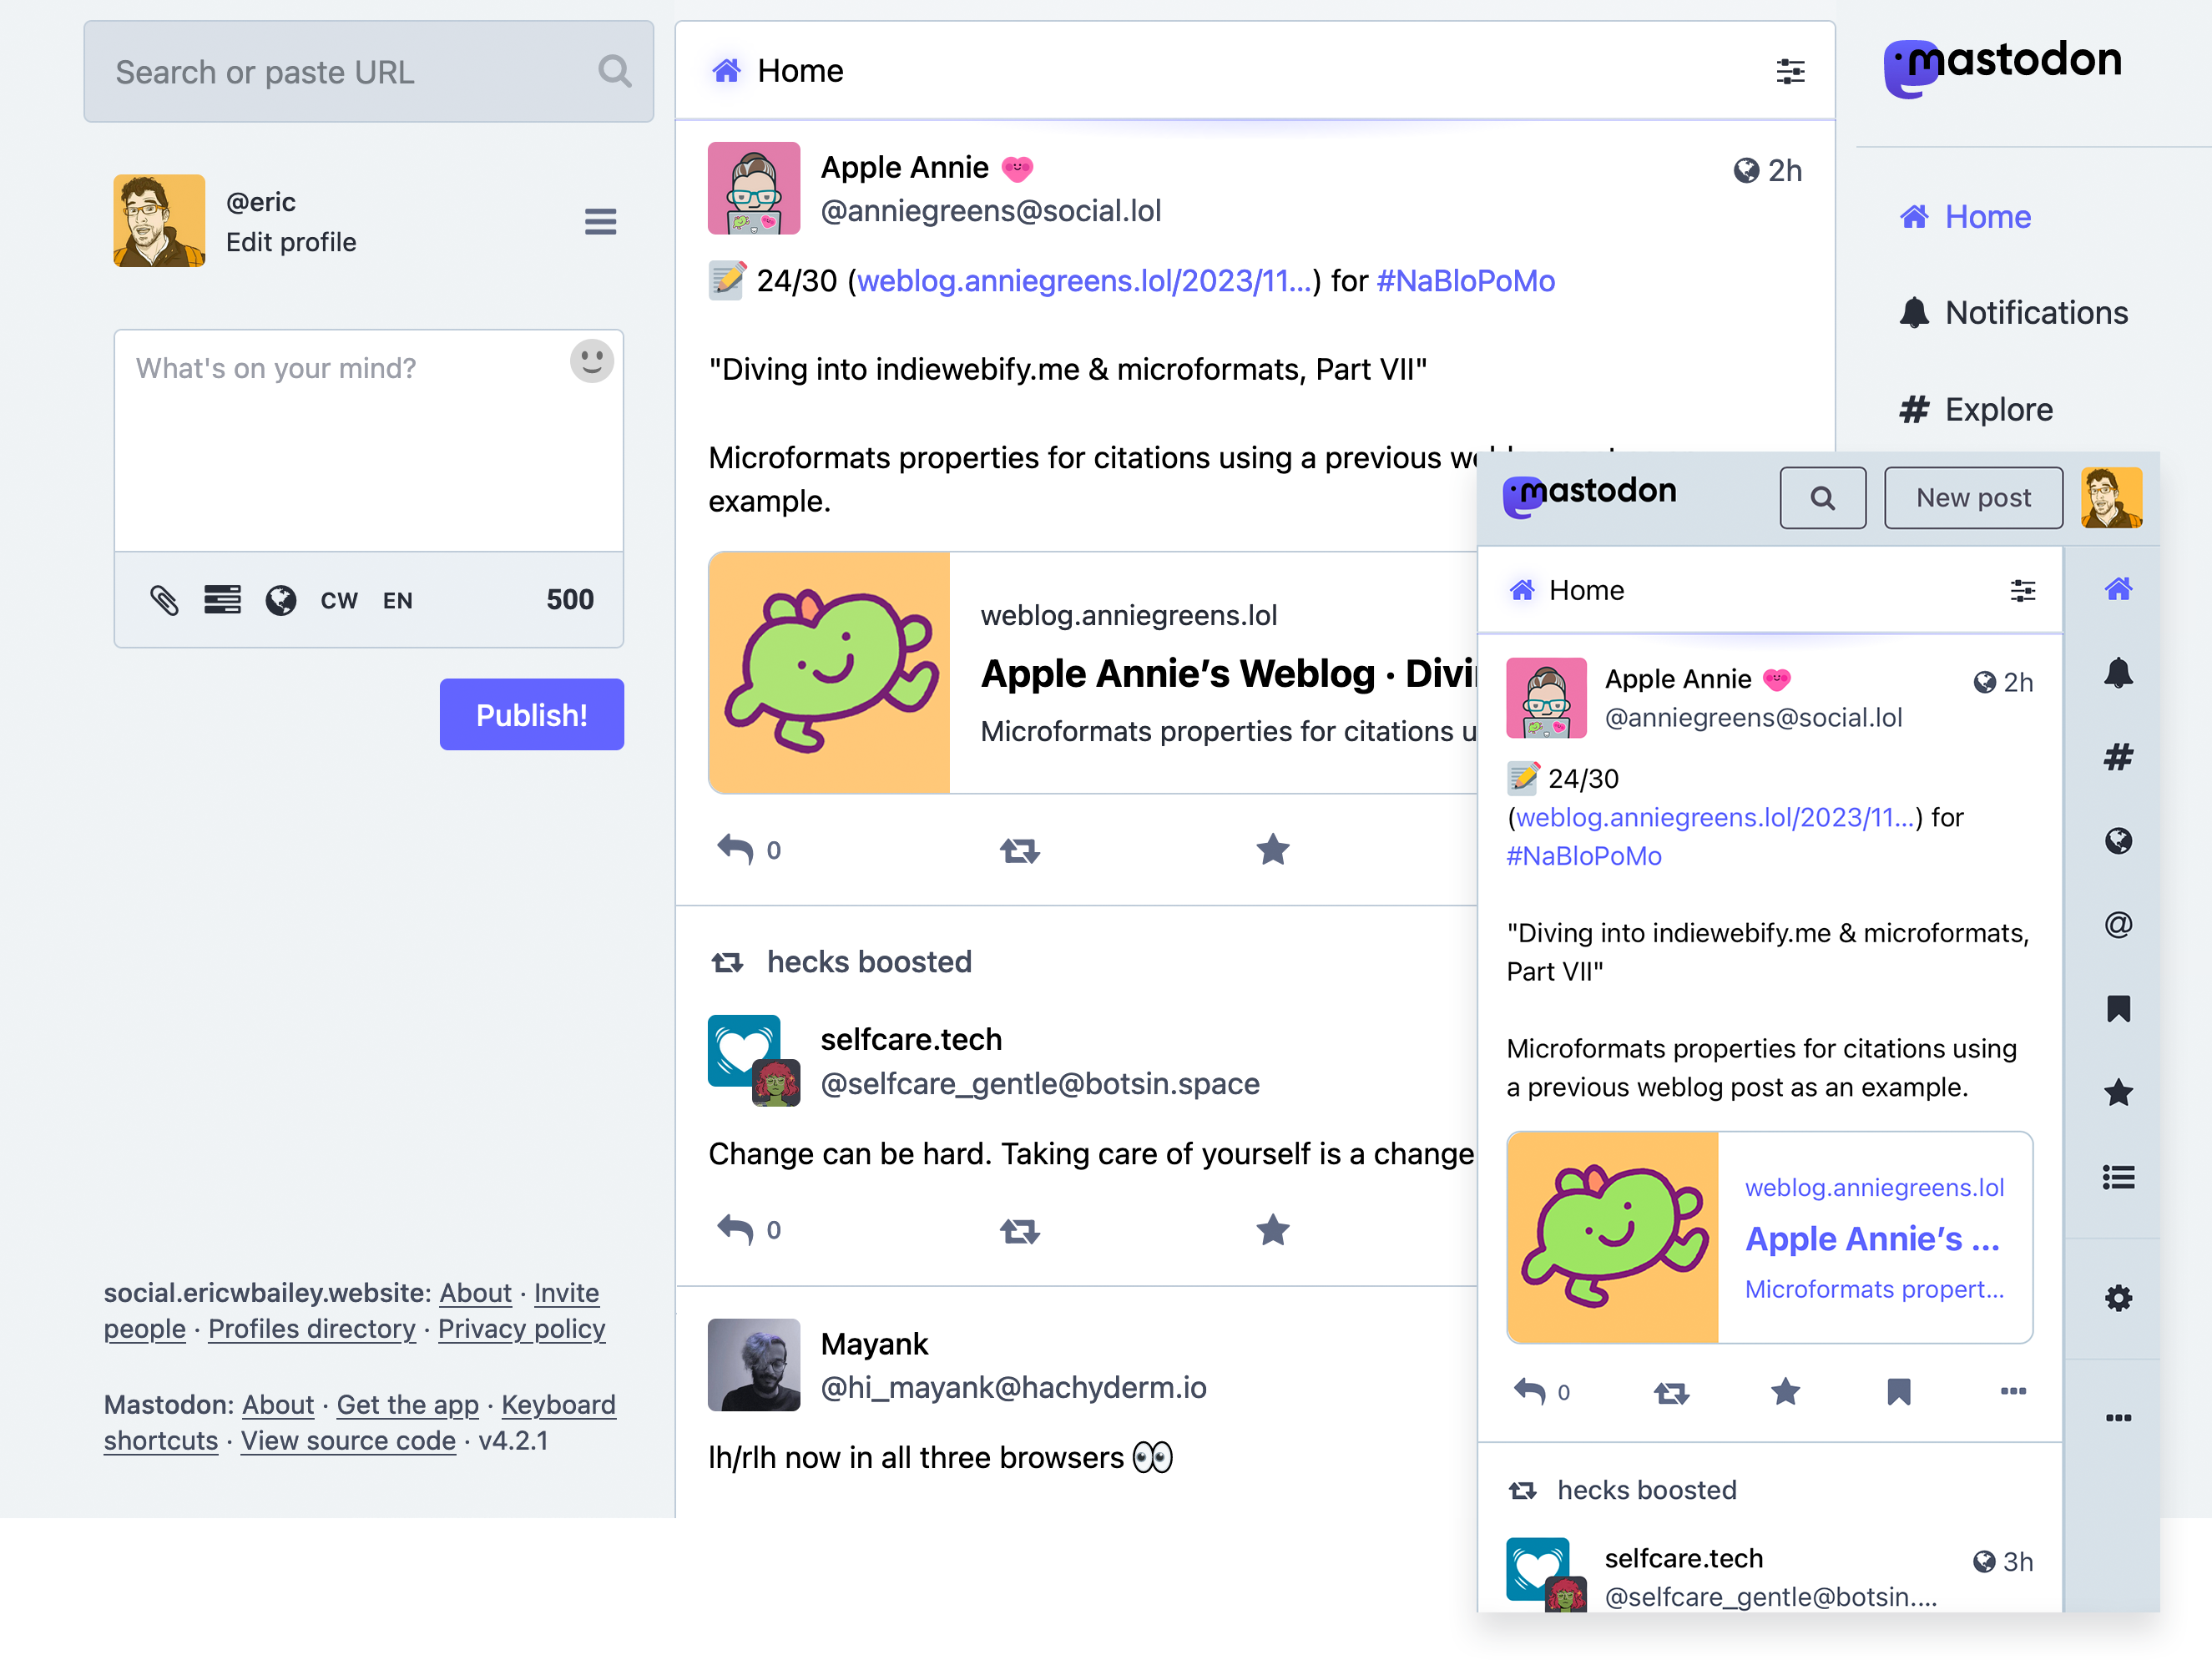Bookmark Apple Annie's post in small window
This screenshot has height=1660, width=2212.
[x=1899, y=1392]
